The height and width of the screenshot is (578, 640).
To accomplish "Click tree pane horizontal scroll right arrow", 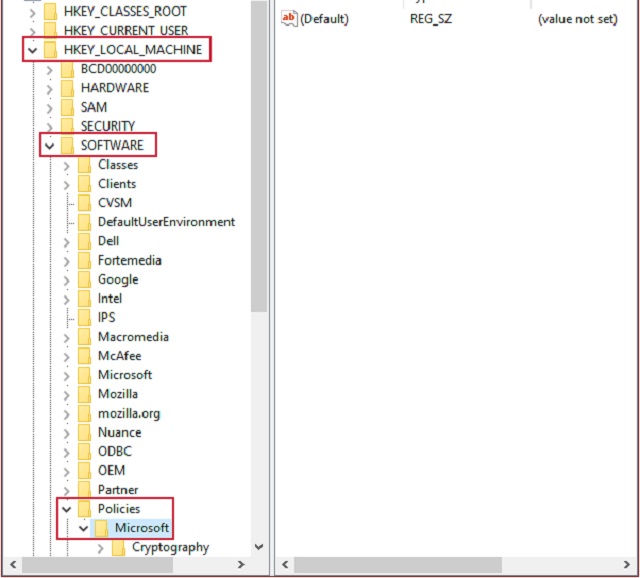I will tap(241, 565).
